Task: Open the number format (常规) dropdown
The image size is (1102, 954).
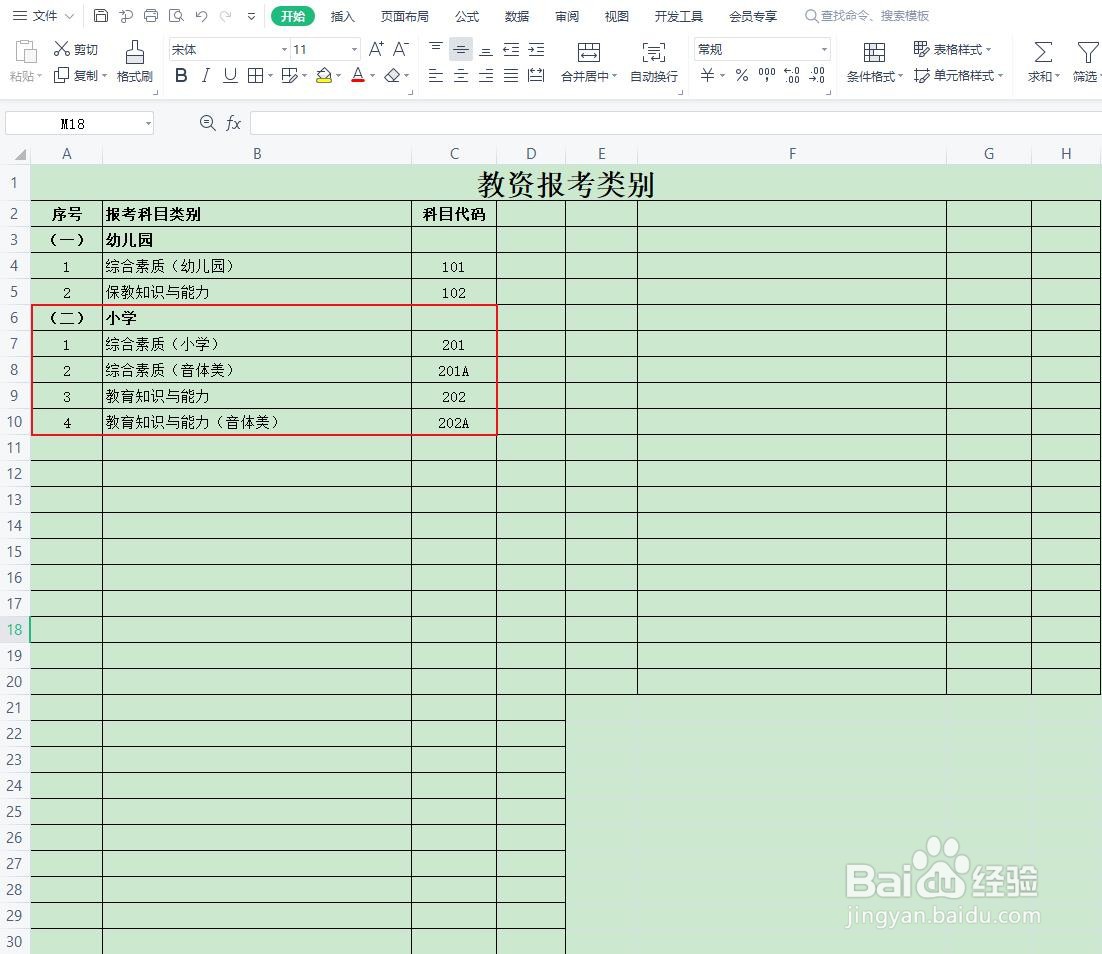Action: [823, 48]
